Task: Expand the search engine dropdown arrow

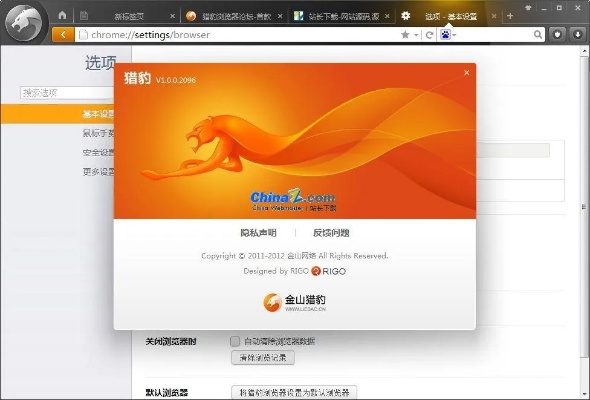Action: pyautogui.click(x=455, y=35)
